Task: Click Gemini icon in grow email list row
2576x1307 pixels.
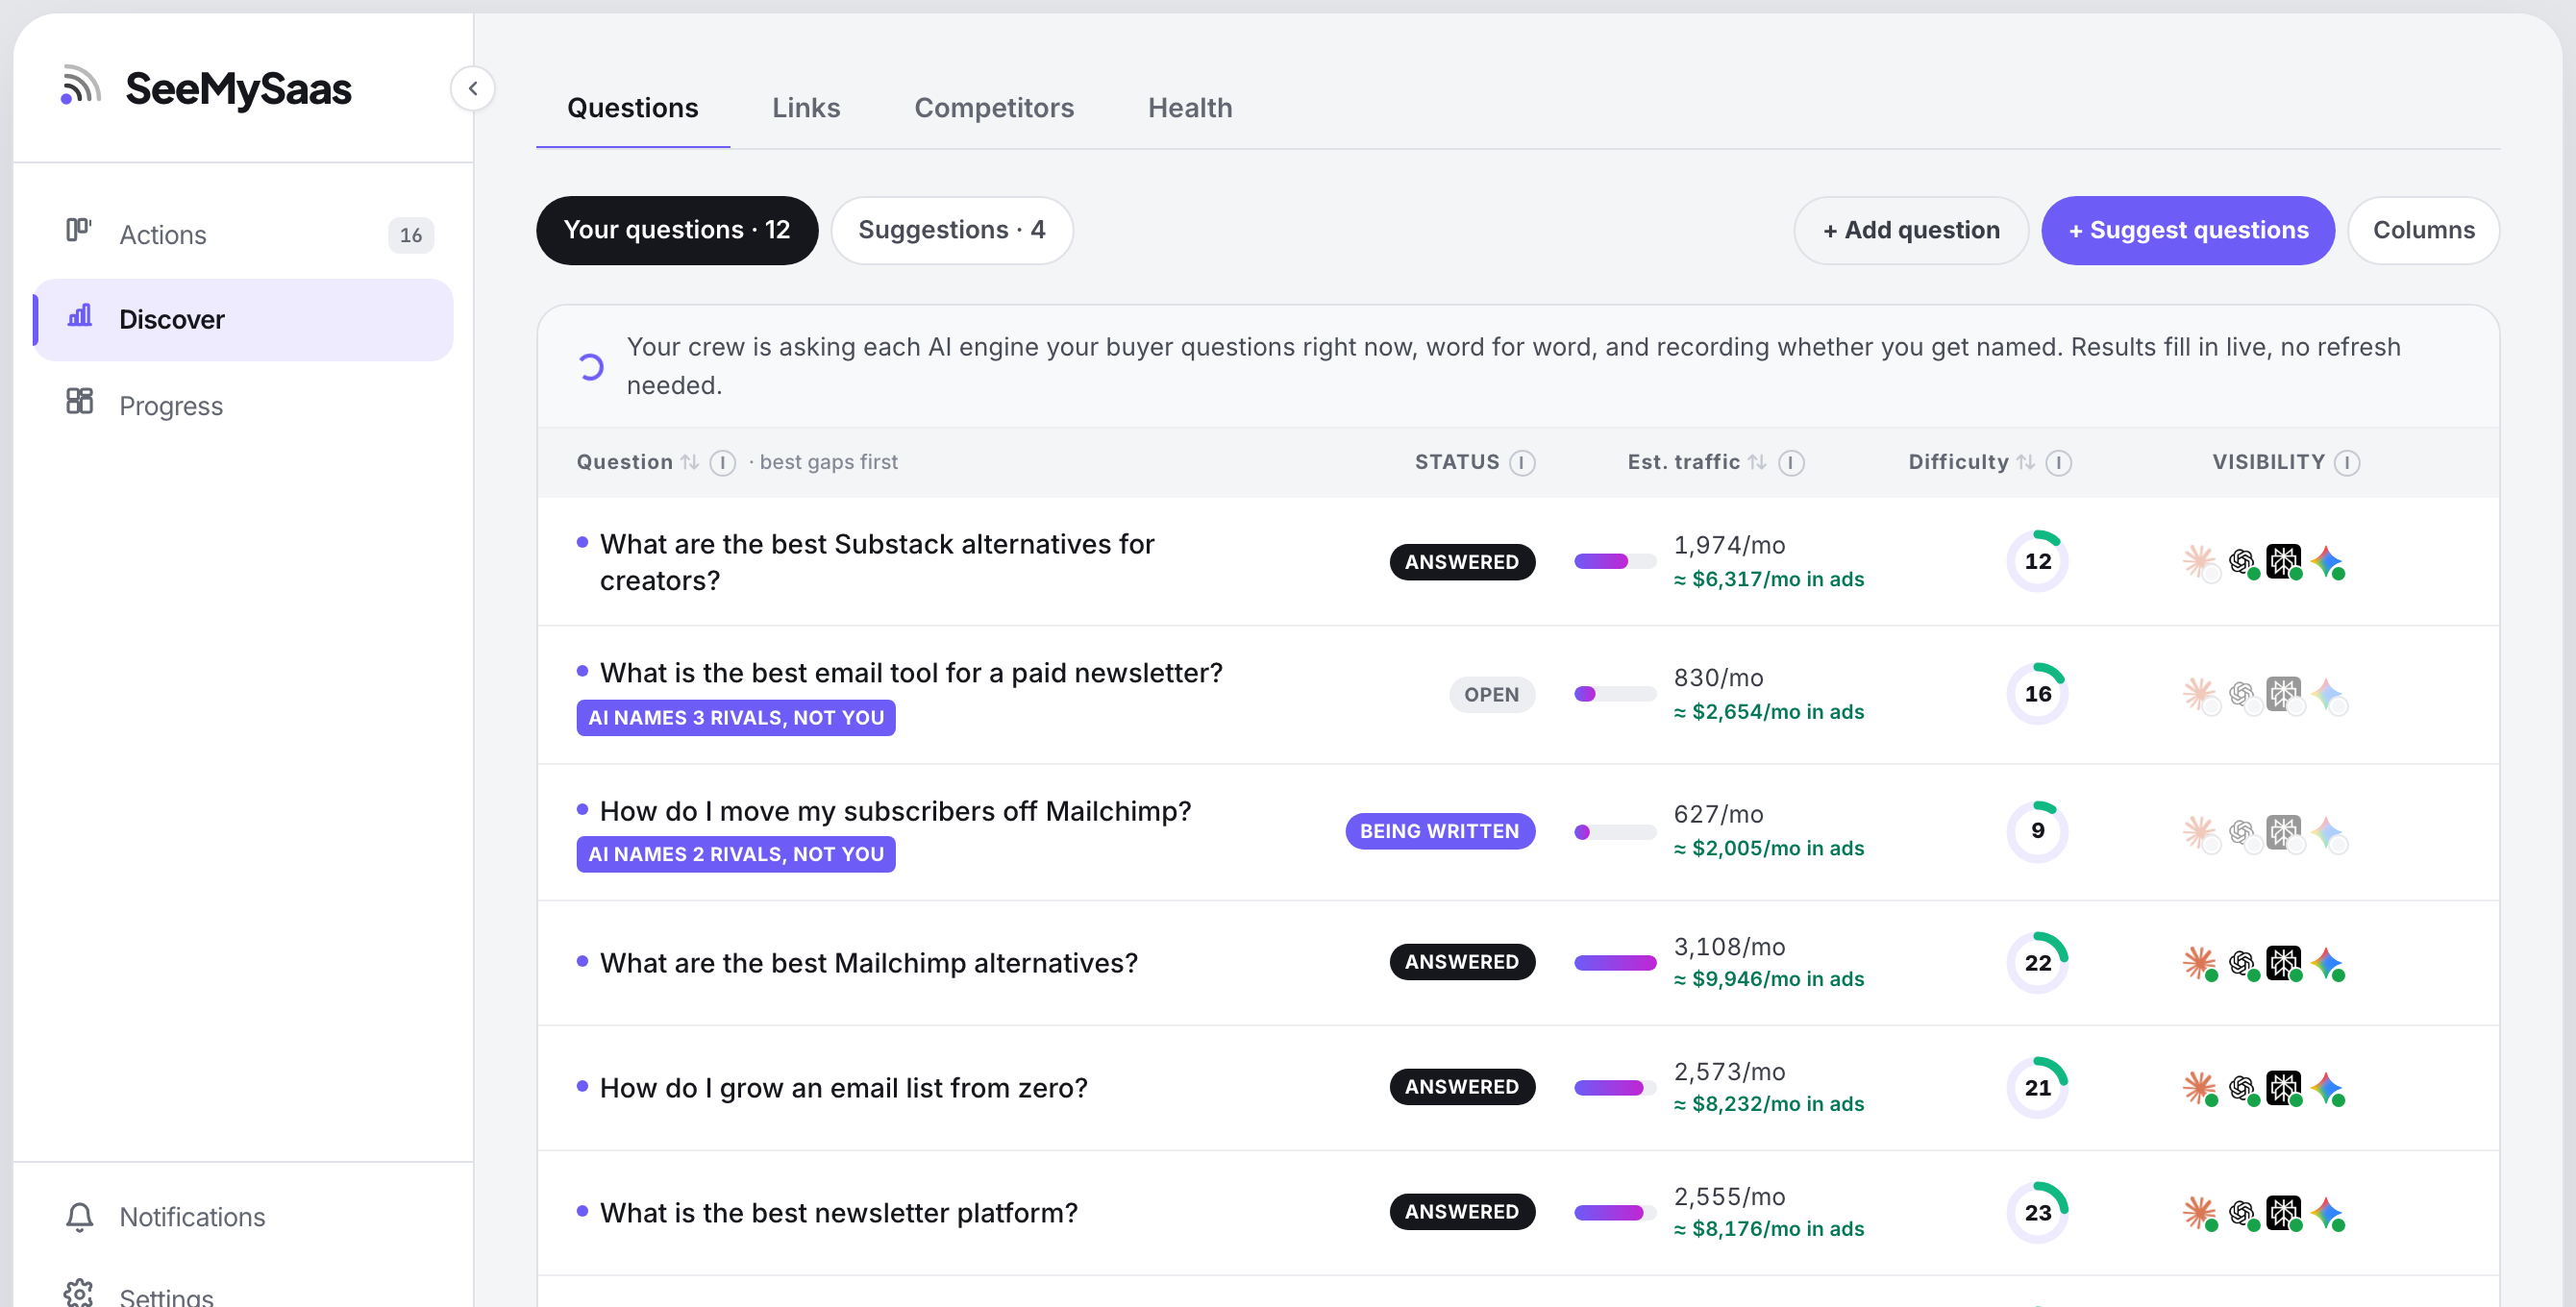Action: click(x=2327, y=1088)
